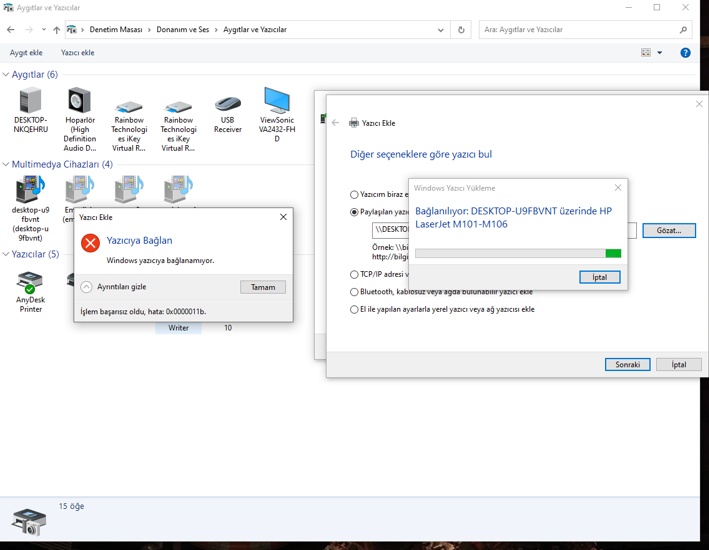Select the Bluetooth, kablosuz yazıcı ekle option
This screenshot has width=709, height=550.
[x=354, y=292]
